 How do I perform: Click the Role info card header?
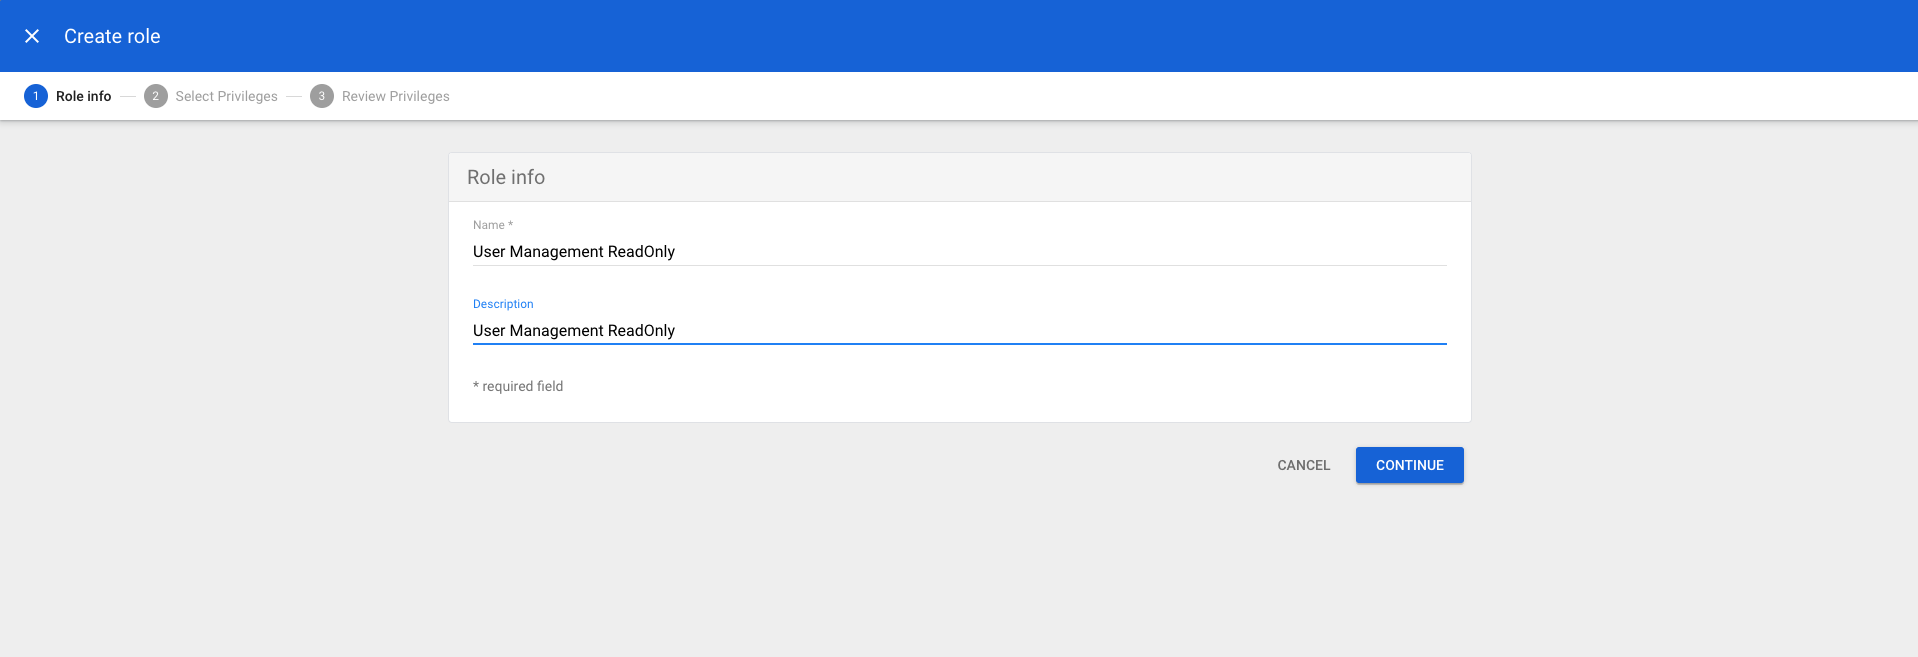[x=506, y=177]
